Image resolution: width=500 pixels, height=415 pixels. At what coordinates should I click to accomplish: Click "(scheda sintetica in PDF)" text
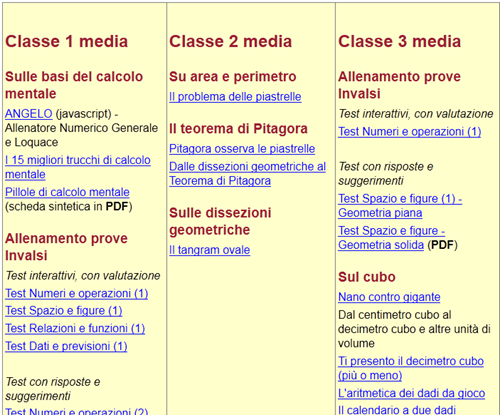pos(69,207)
